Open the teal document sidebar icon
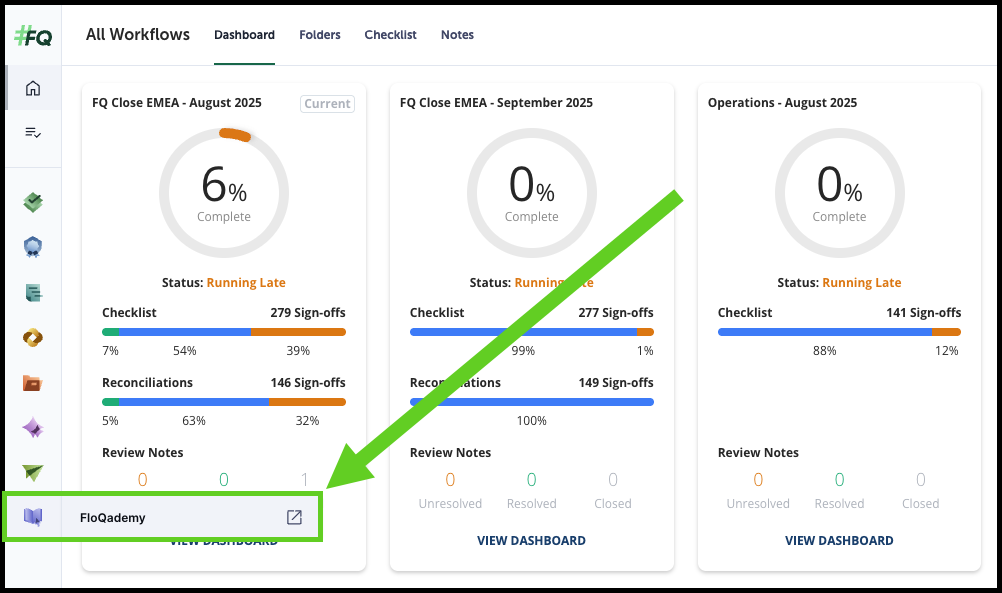Image resolution: width=1002 pixels, height=593 pixels. 33,293
